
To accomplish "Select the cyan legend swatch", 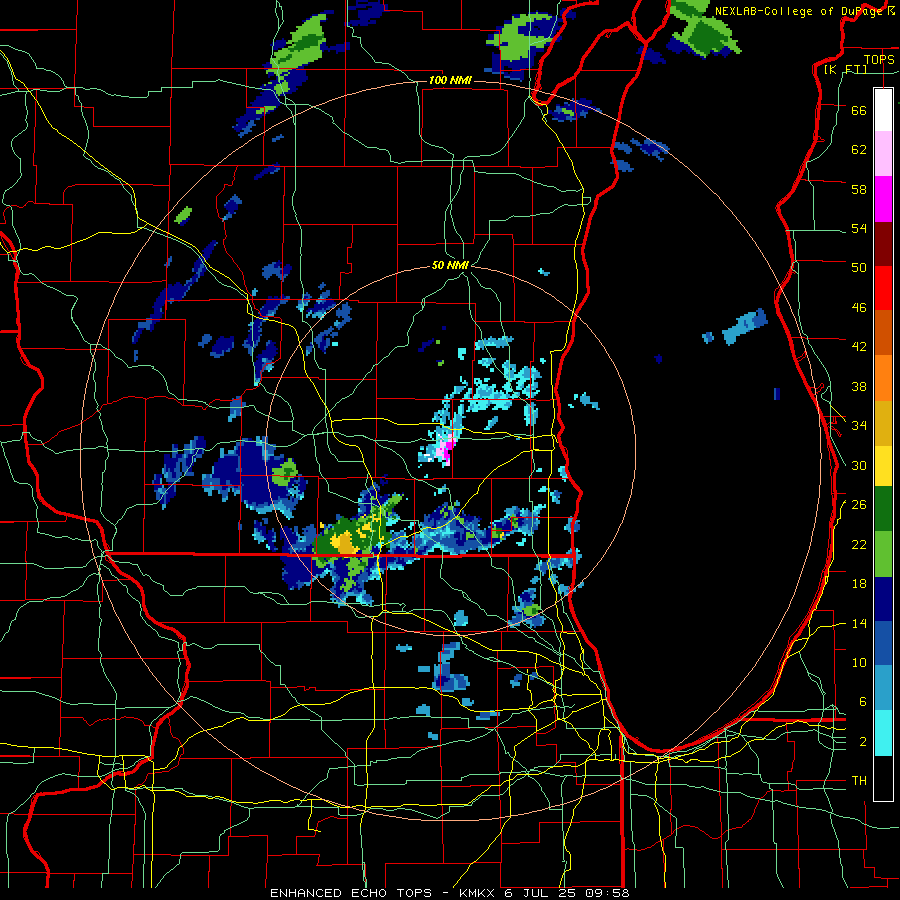I will coord(883,733).
